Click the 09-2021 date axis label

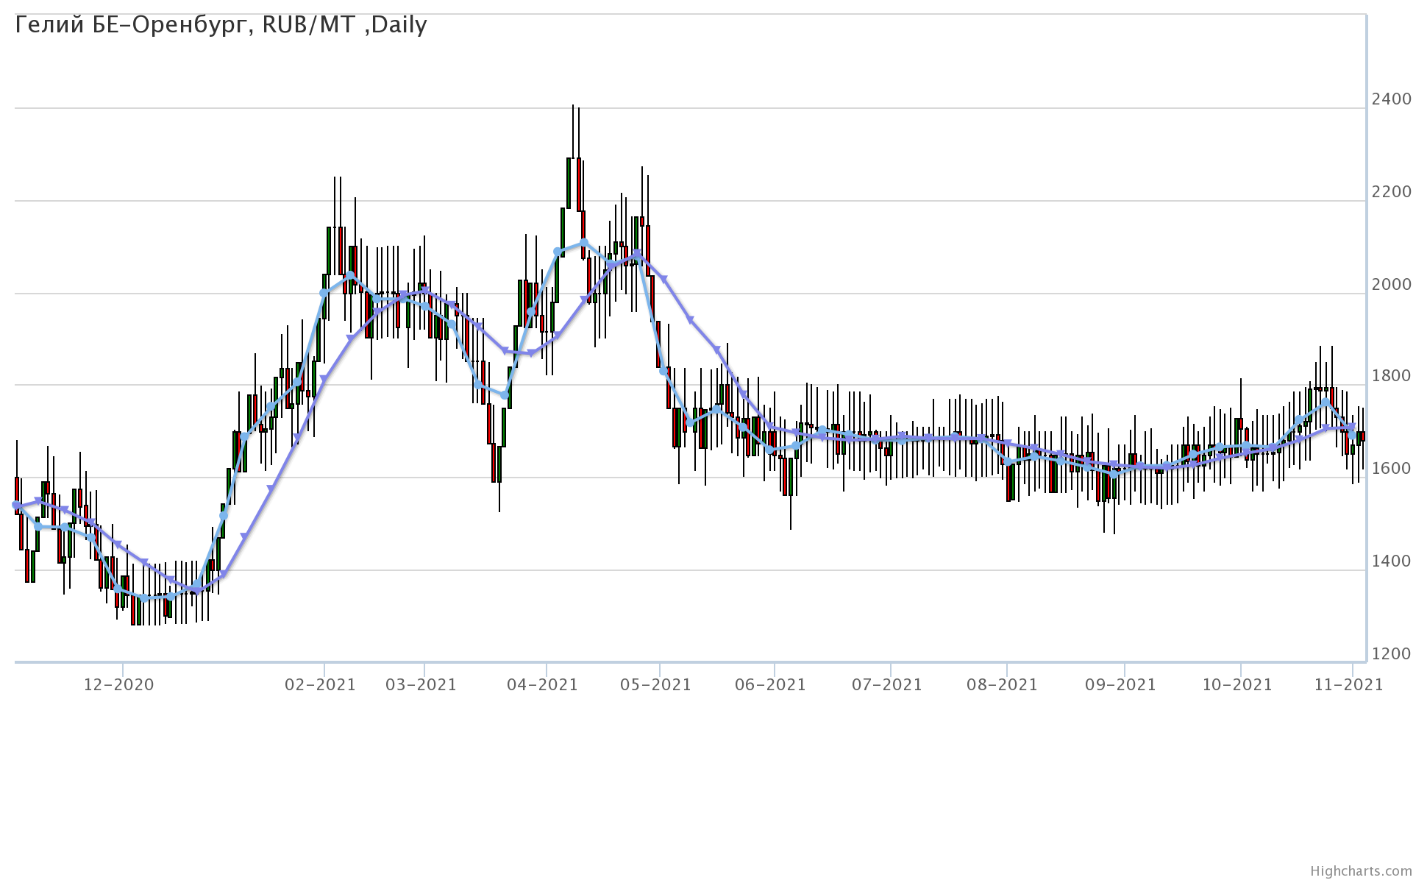1121,684
